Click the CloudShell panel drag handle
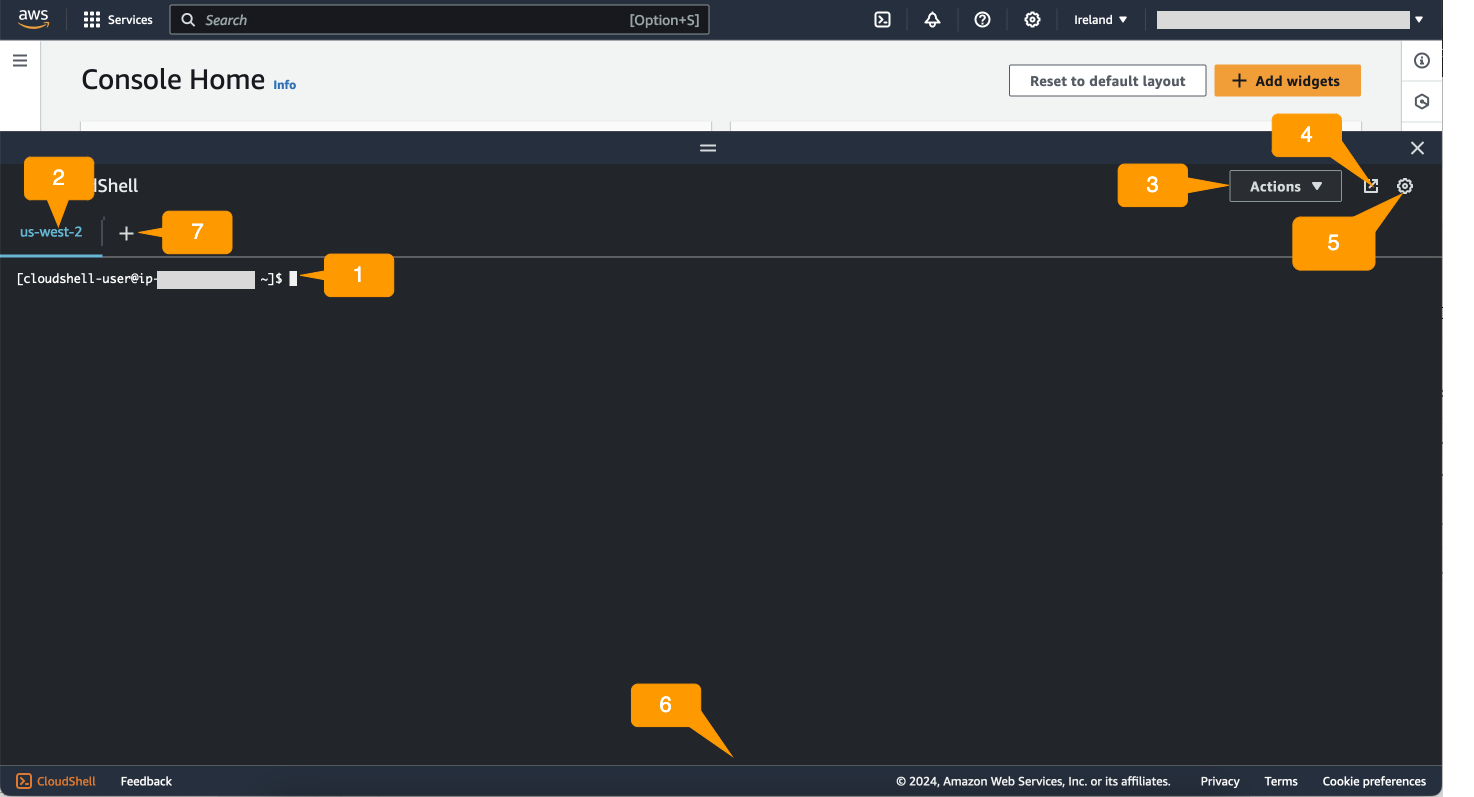Screen dimensions: 1474x797 click(708, 148)
